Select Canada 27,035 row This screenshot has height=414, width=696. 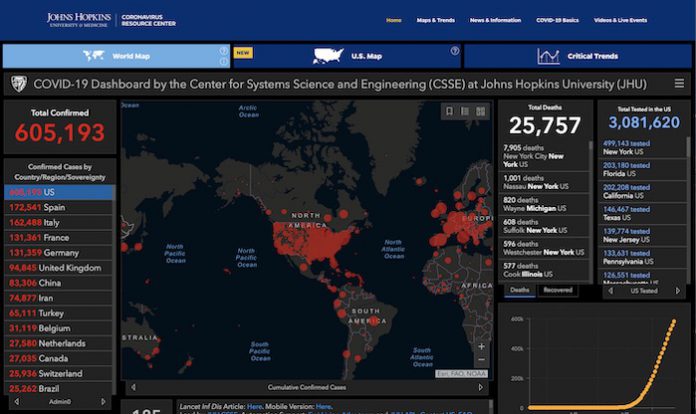point(58,358)
